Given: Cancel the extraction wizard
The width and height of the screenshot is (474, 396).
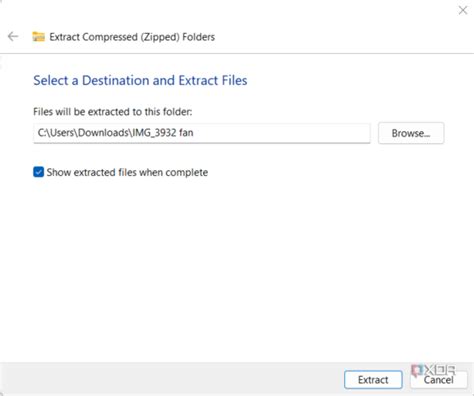Looking at the screenshot, I should point(438,380).
